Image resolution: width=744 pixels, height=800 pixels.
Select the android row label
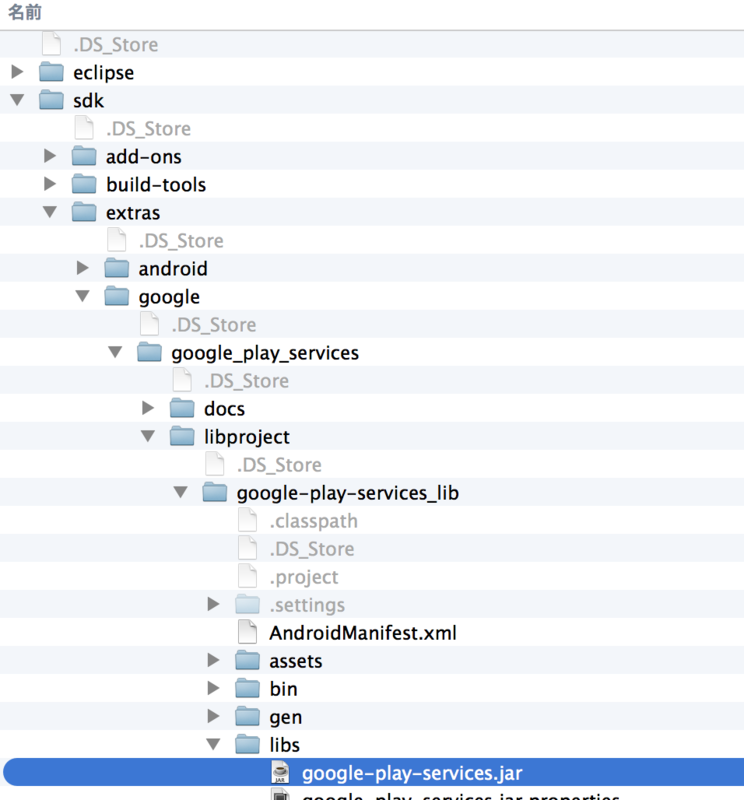coord(173,268)
